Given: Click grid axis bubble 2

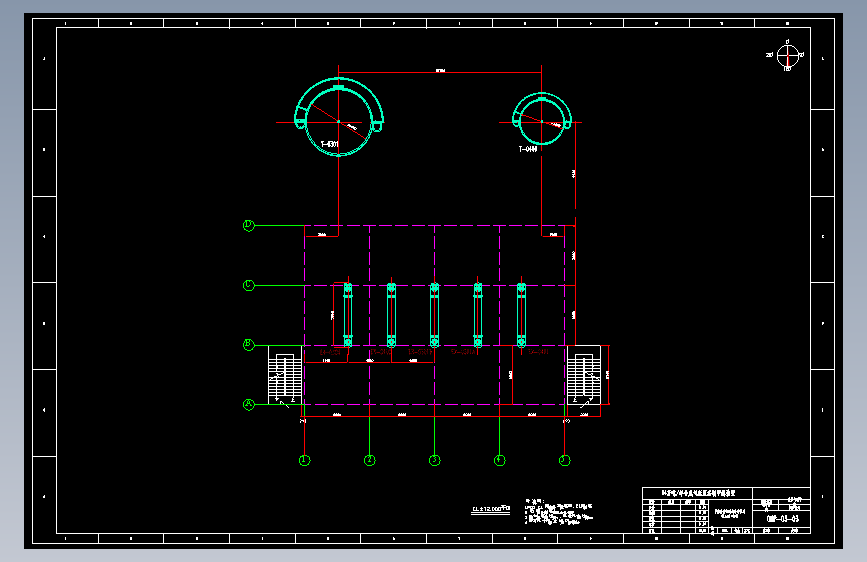Looking at the screenshot, I should click(x=370, y=460).
